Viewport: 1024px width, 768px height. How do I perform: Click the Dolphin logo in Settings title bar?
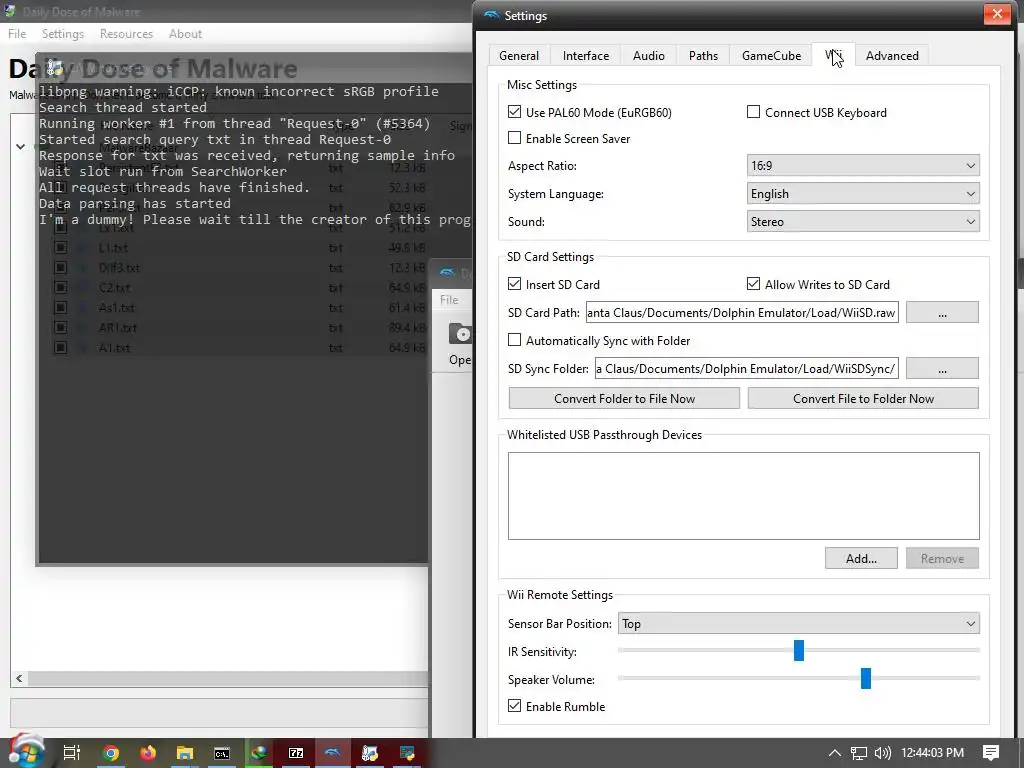[x=491, y=15]
